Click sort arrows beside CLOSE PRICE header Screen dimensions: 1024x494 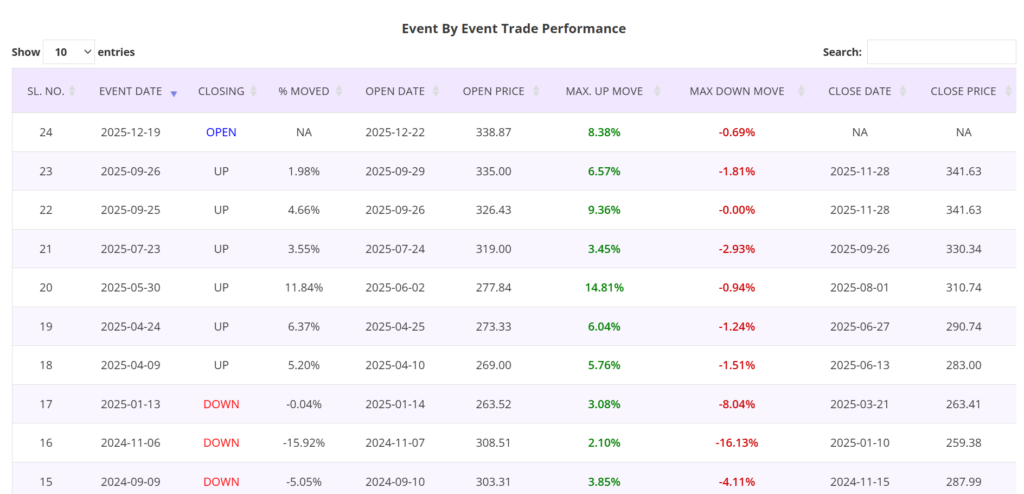[x=1006, y=91]
